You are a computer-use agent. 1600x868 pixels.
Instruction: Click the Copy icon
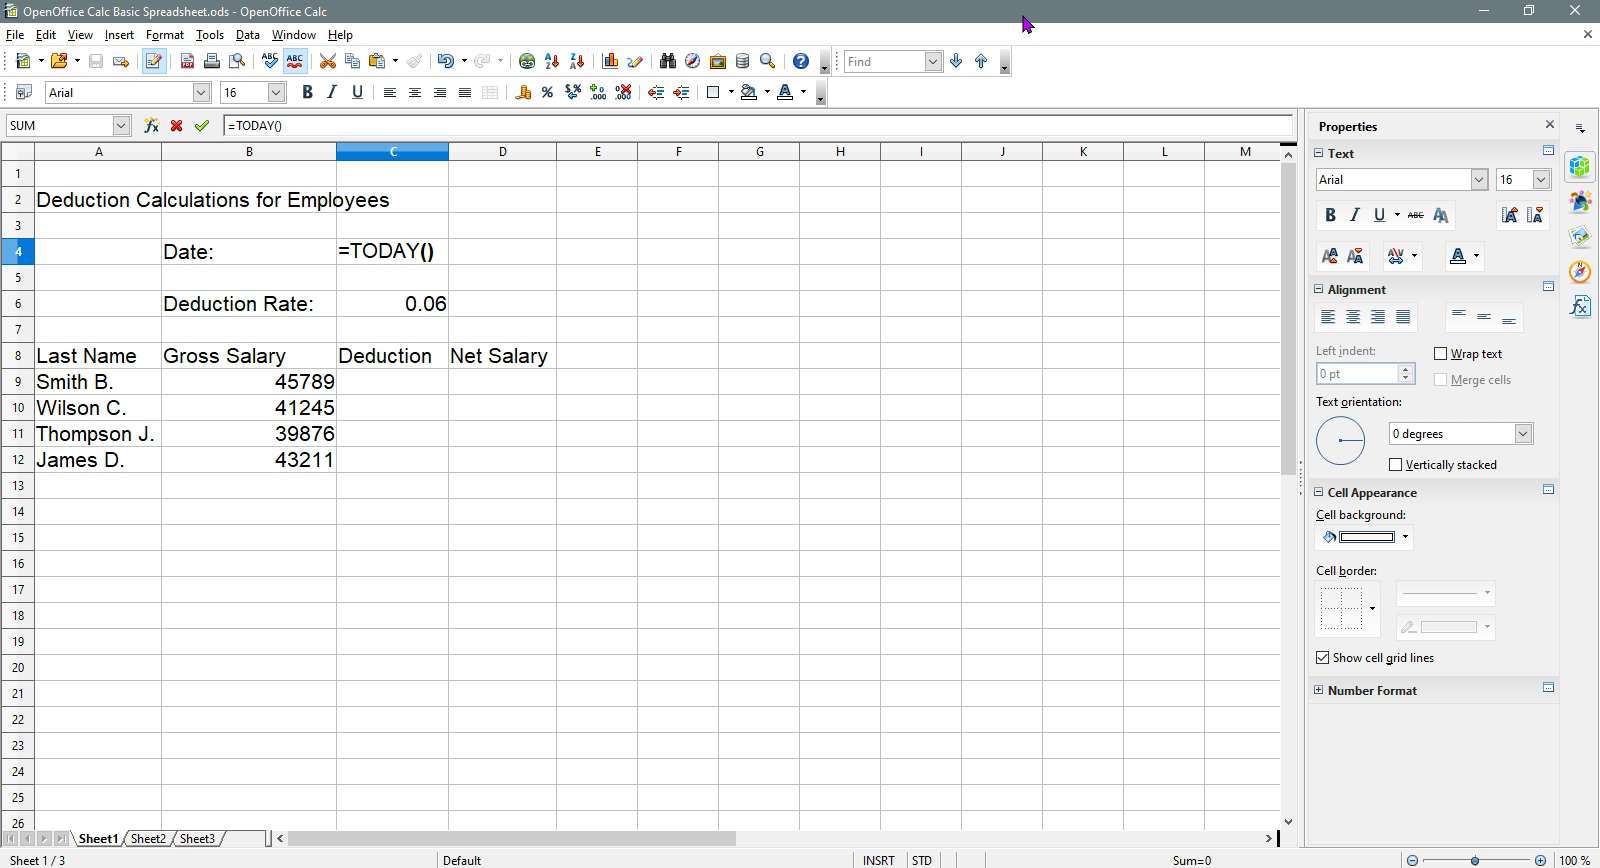point(352,61)
